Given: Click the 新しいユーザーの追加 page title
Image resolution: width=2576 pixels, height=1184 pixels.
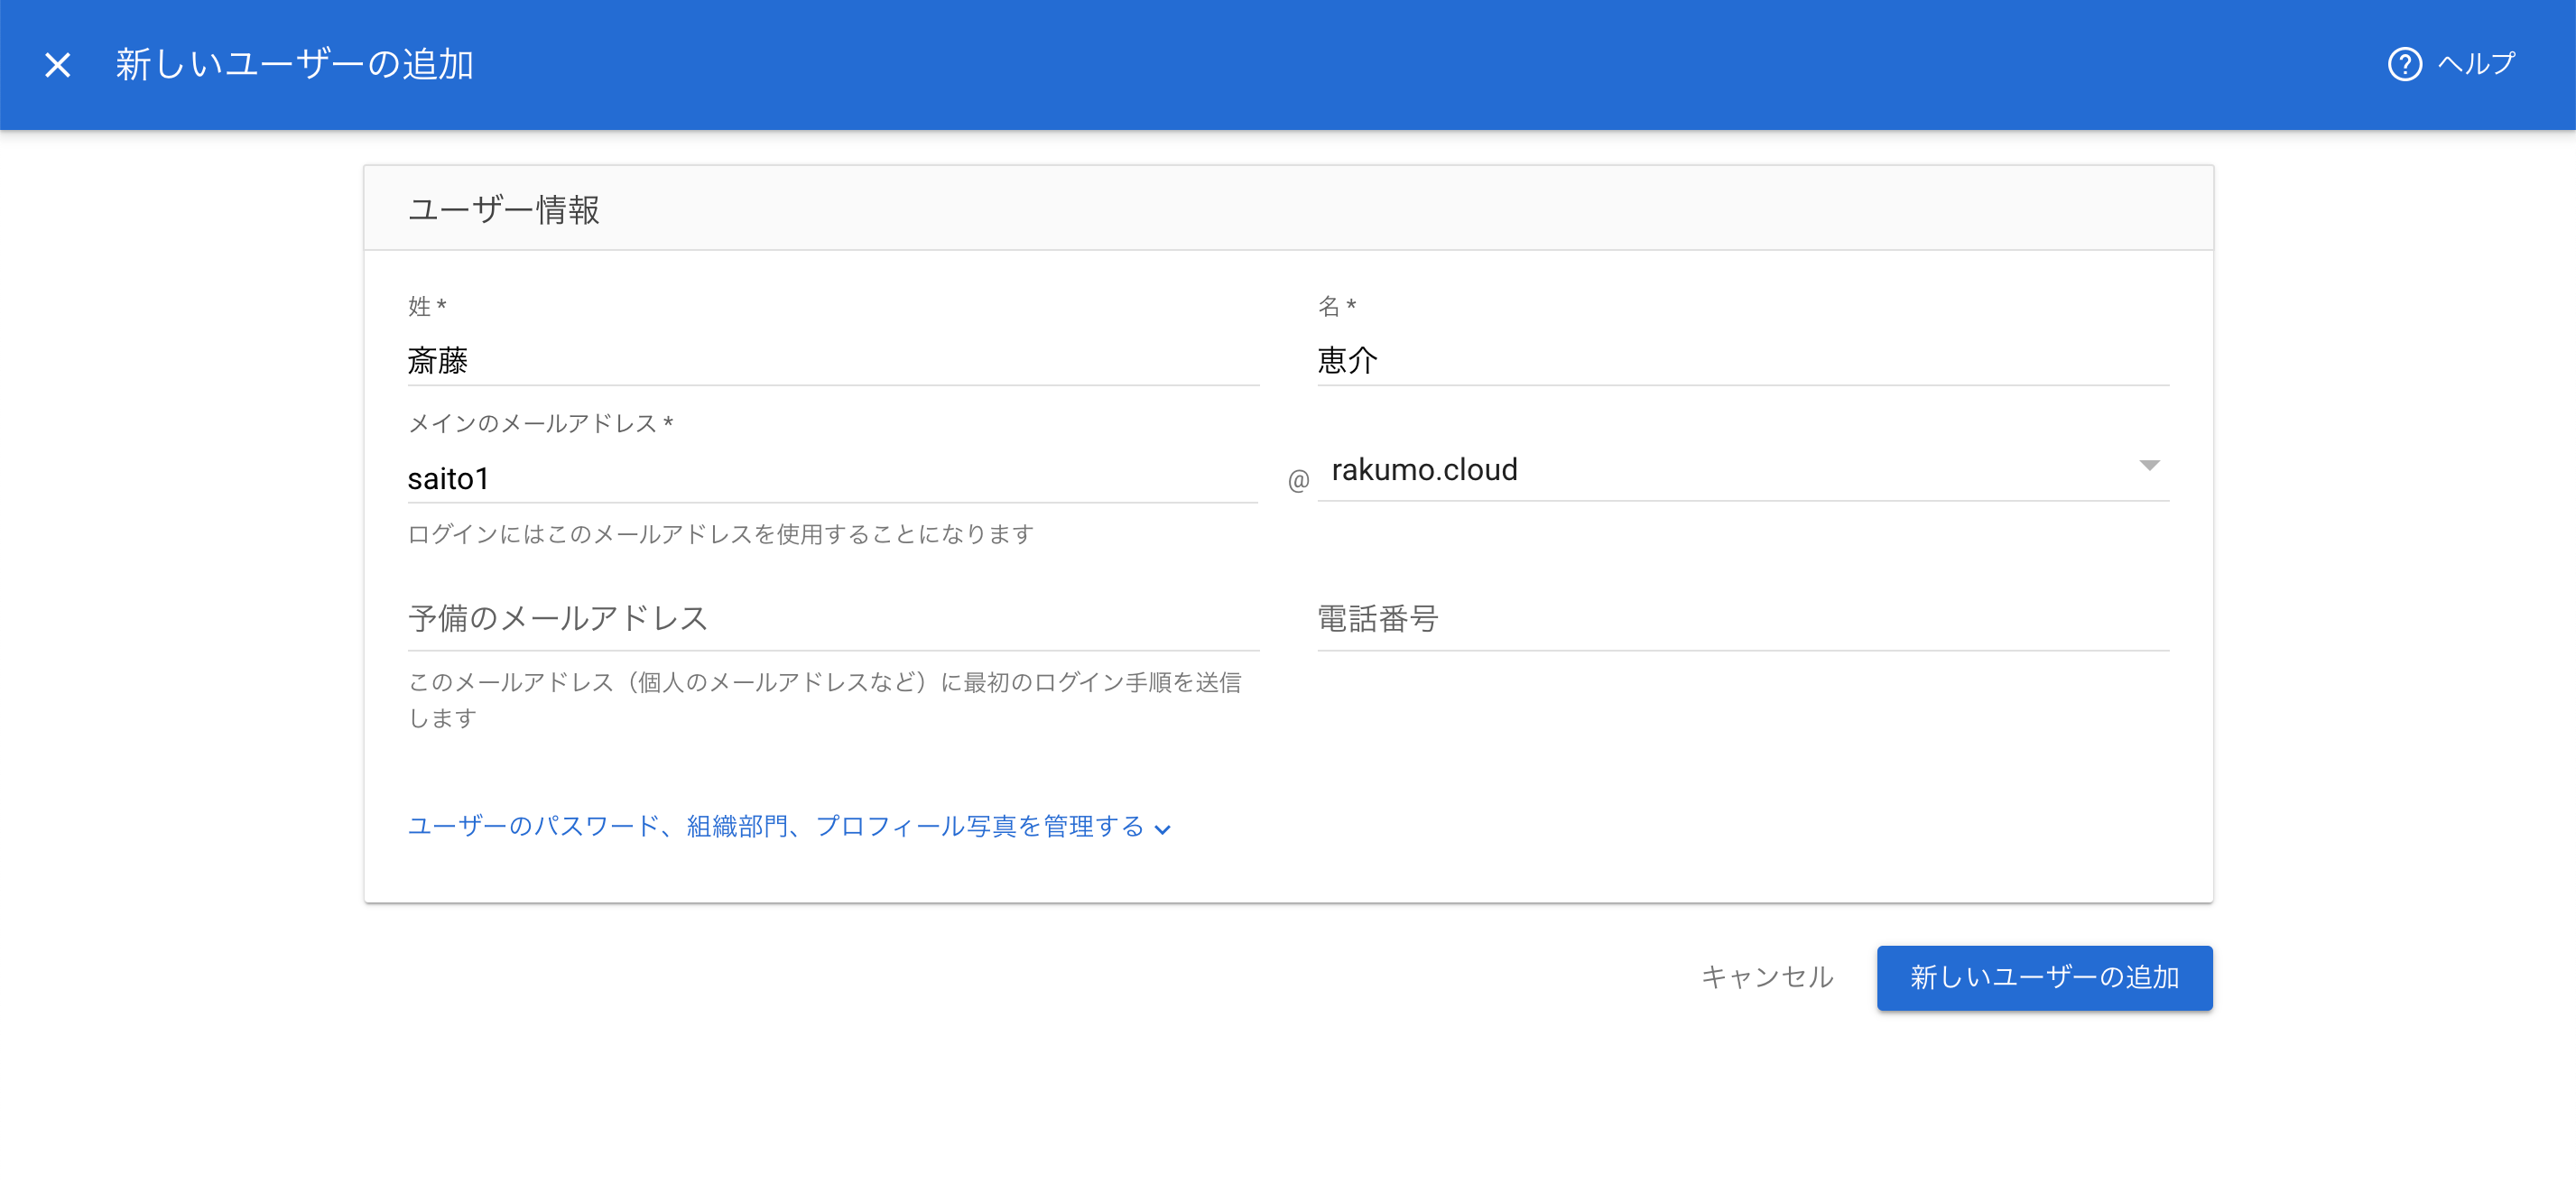Looking at the screenshot, I should [294, 64].
